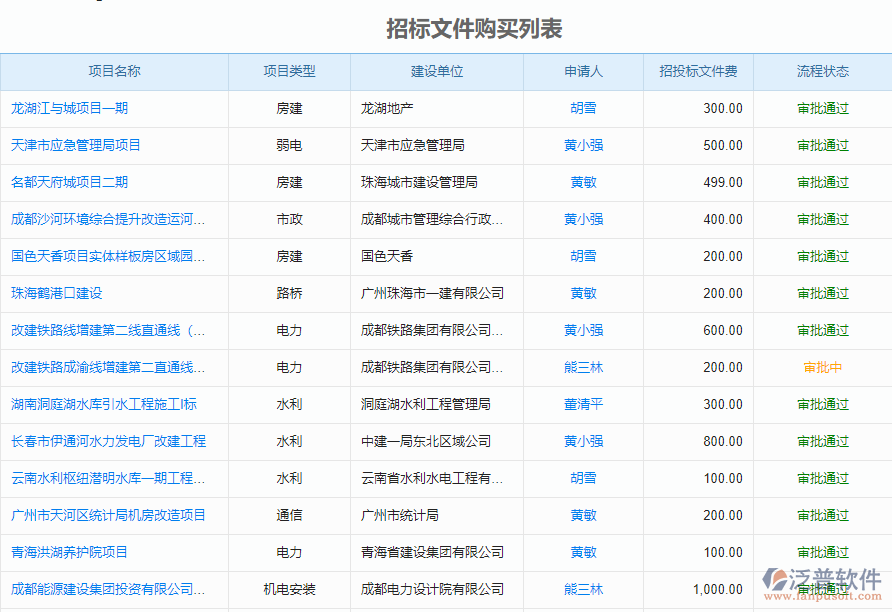Screen dimensions: 892x612
Task: Click the 泛普软件 logo icon
Action: (x=775, y=580)
